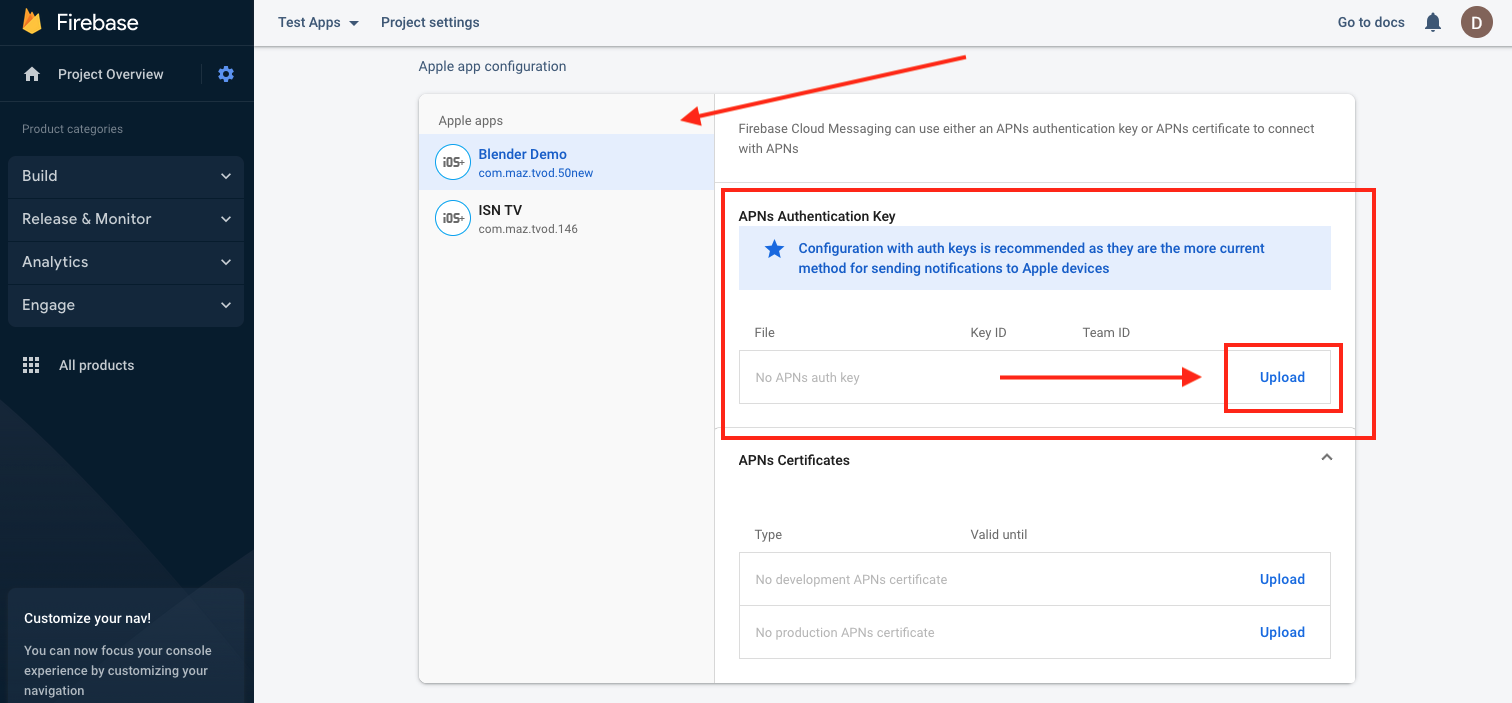Viewport: 1512px width, 703px height.
Task: Open the user account avatar
Action: click(x=1477, y=22)
